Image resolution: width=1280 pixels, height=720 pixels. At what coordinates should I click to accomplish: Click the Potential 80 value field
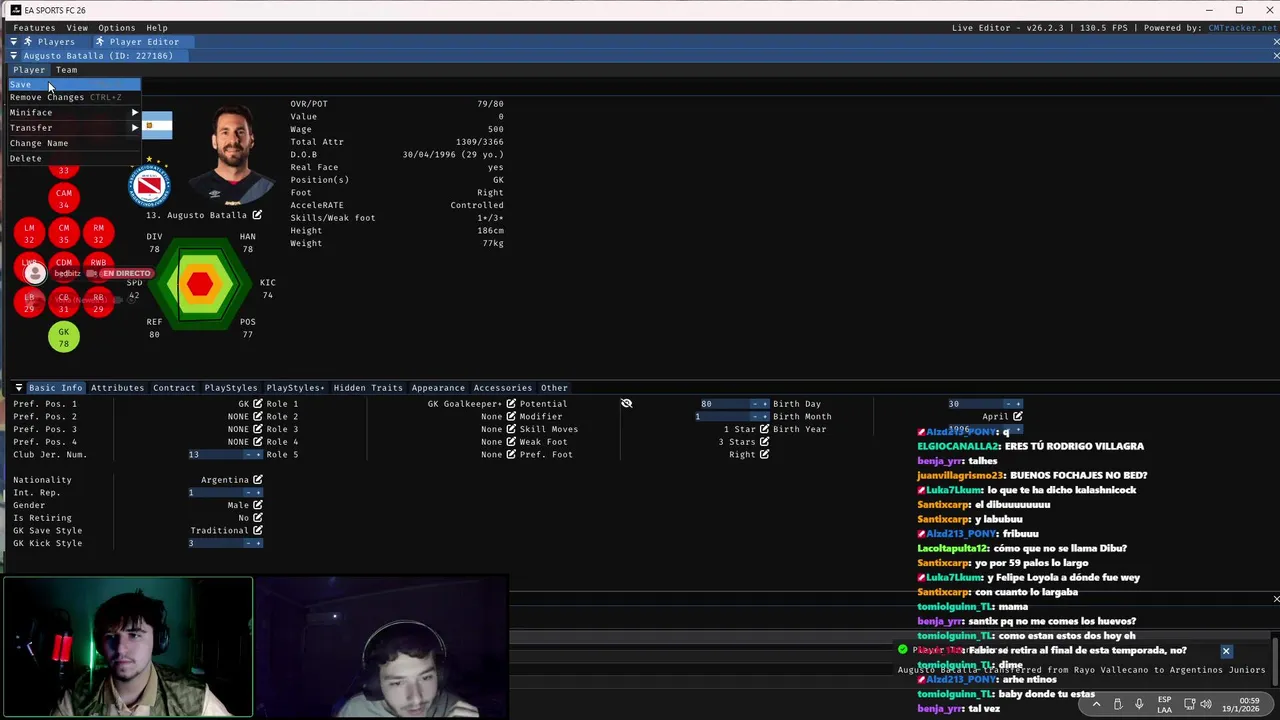[722, 404]
